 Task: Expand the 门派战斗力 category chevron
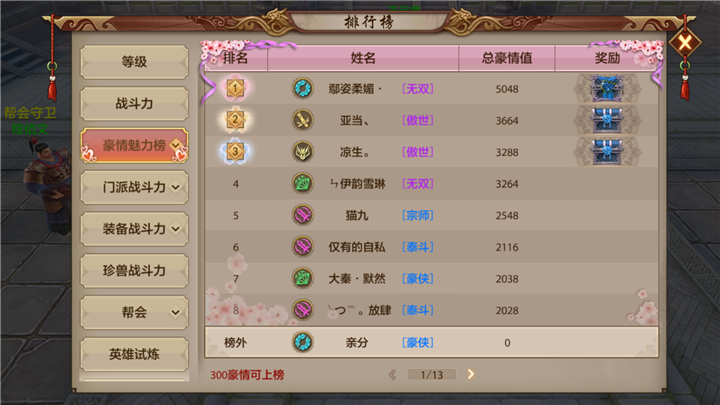tap(175, 187)
